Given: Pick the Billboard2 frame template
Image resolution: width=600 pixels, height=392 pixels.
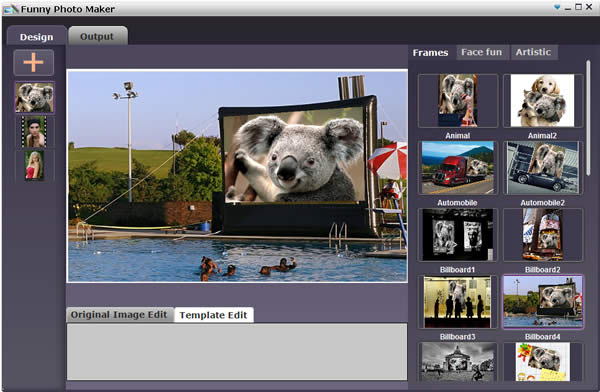Looking at the screenshot, I should [543, 235].
